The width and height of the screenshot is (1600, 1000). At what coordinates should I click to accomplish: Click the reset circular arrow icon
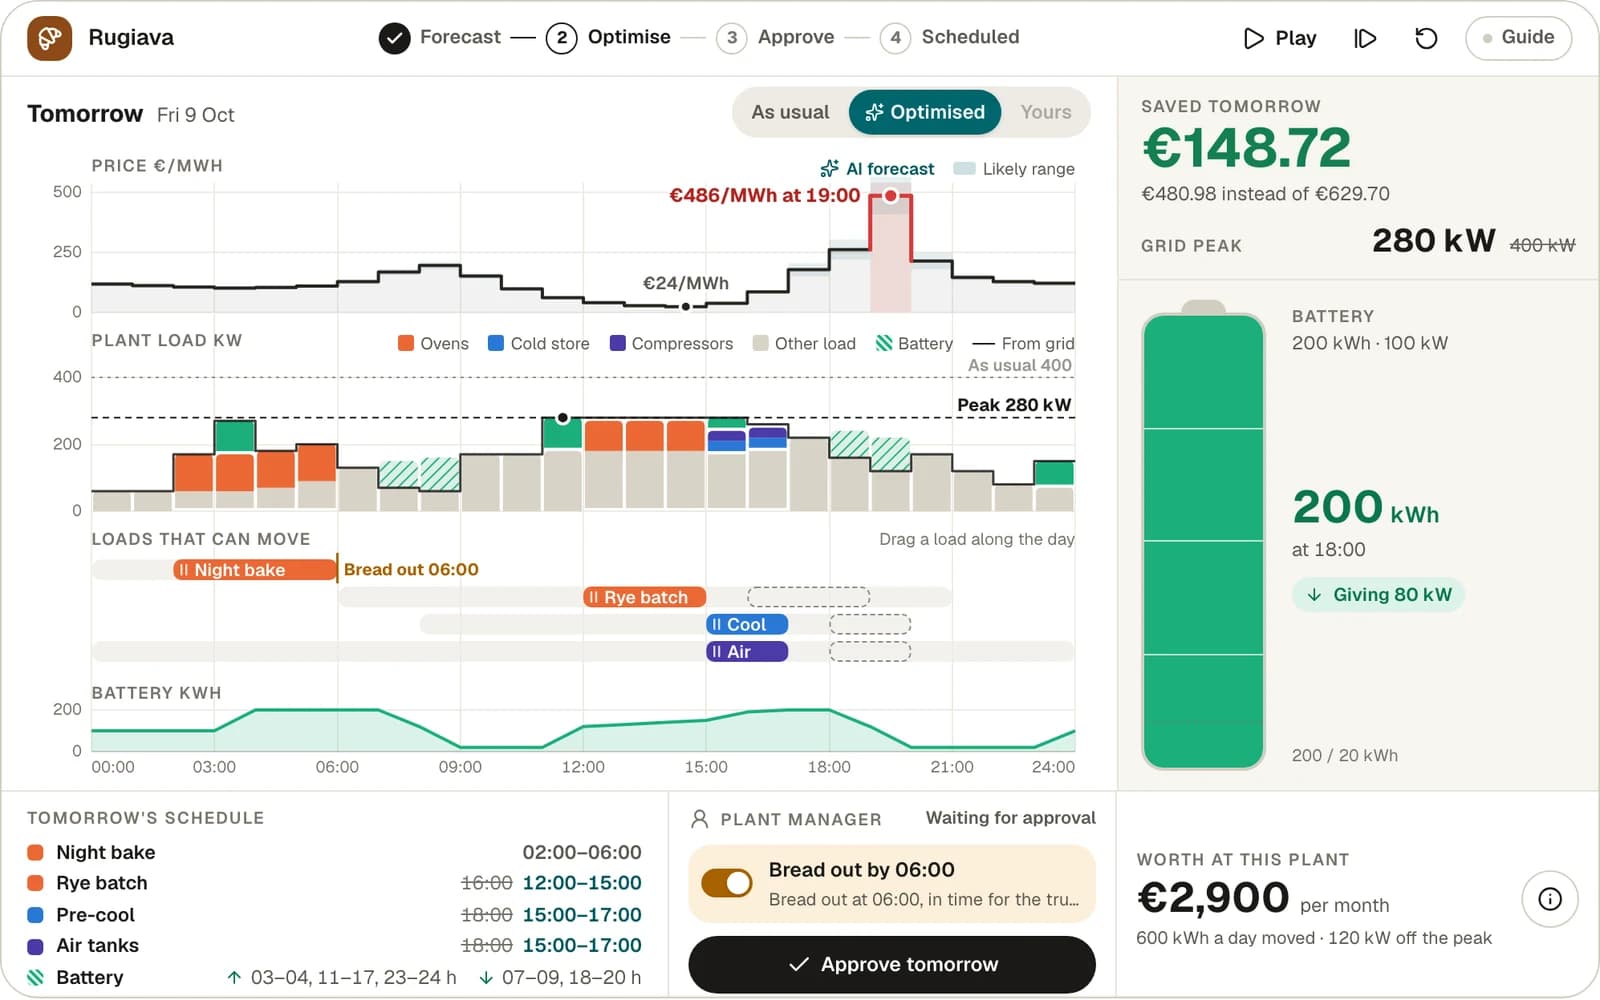coord(1426,38)
